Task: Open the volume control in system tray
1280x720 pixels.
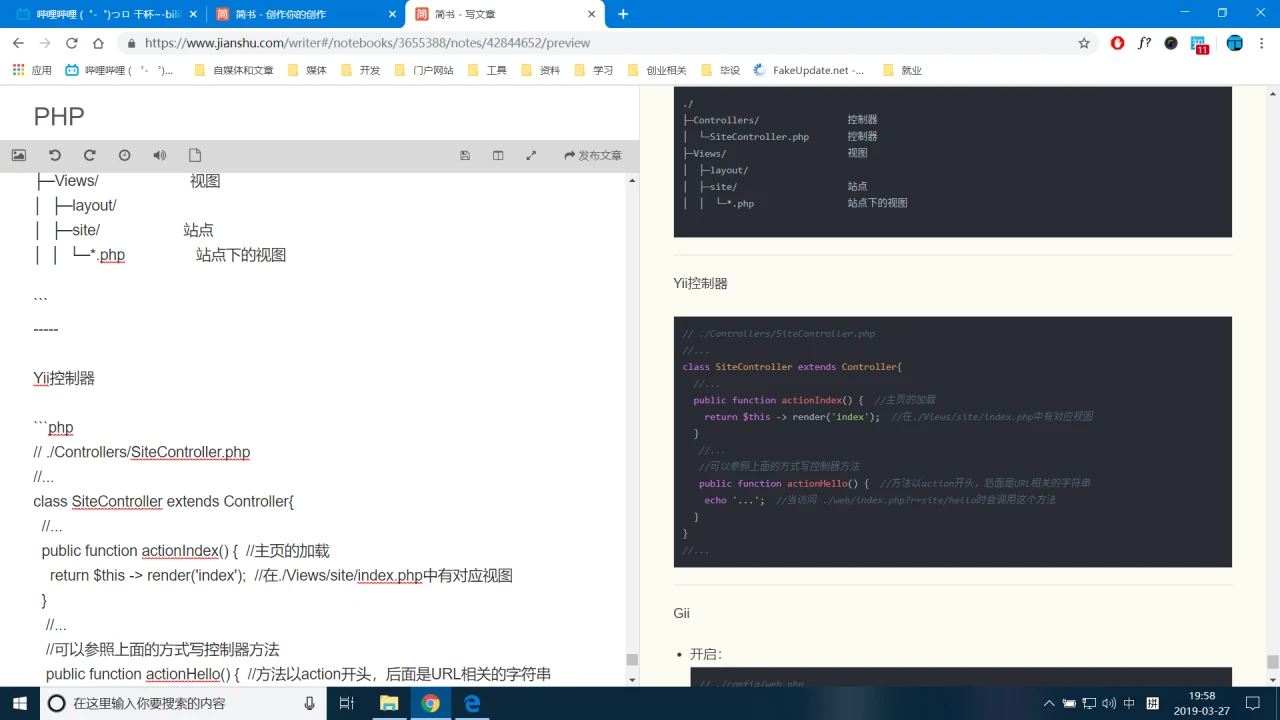Action: 1108,703
